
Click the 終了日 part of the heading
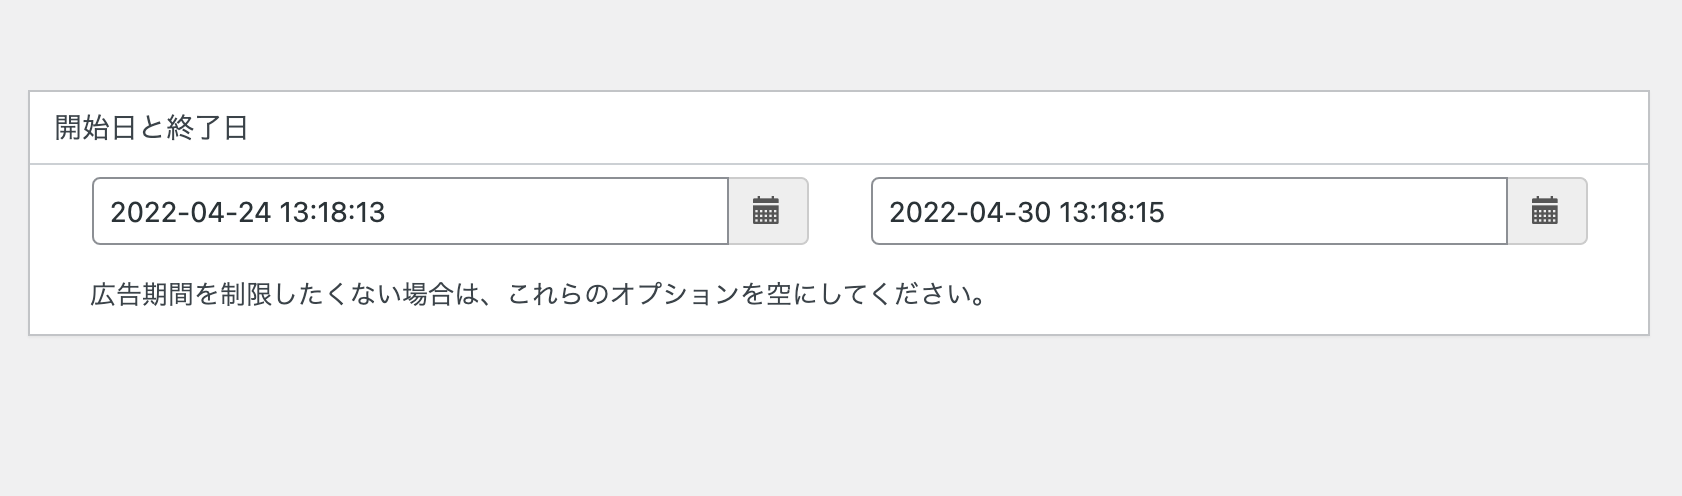(x=207, y=128)
